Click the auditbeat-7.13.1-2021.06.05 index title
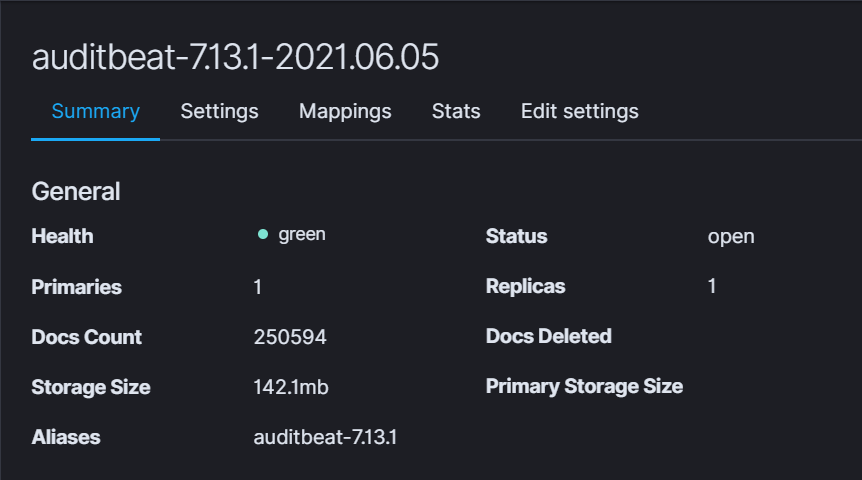 click(235, 57)
